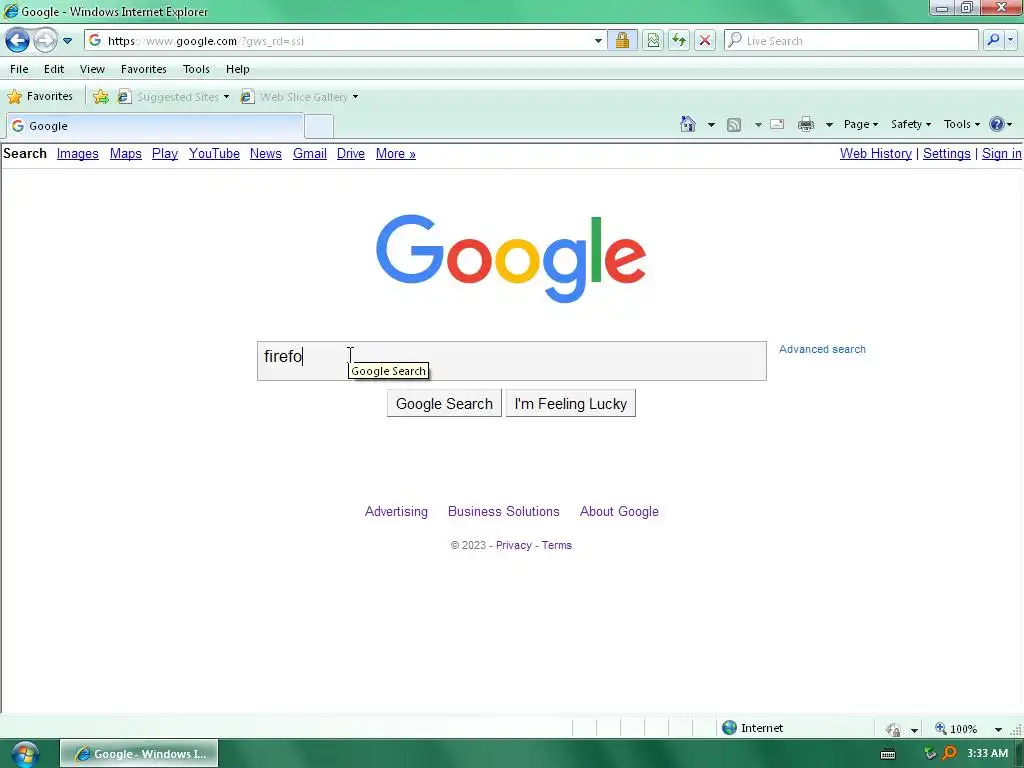Expand the Home button dropdown arrow

click(x=711, y=124)
